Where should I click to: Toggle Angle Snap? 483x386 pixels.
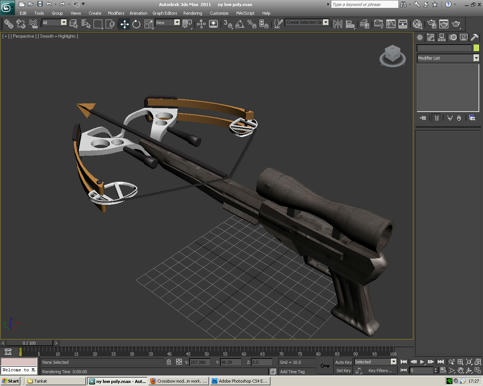tap(240, 24)
